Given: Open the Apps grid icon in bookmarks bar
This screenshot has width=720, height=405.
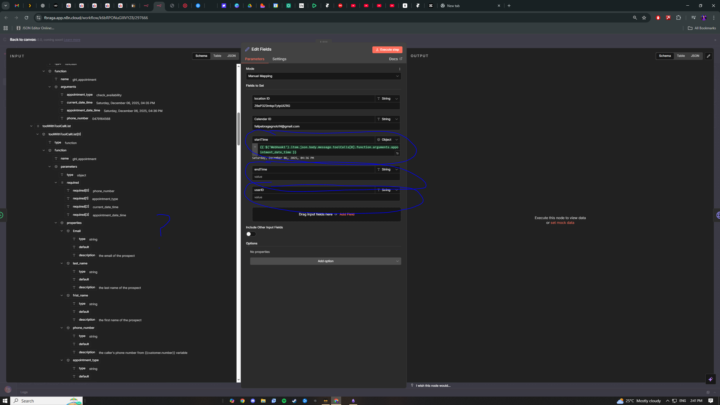Looking at the screenshot, I should pyautogui.click(x=6, y=28).
